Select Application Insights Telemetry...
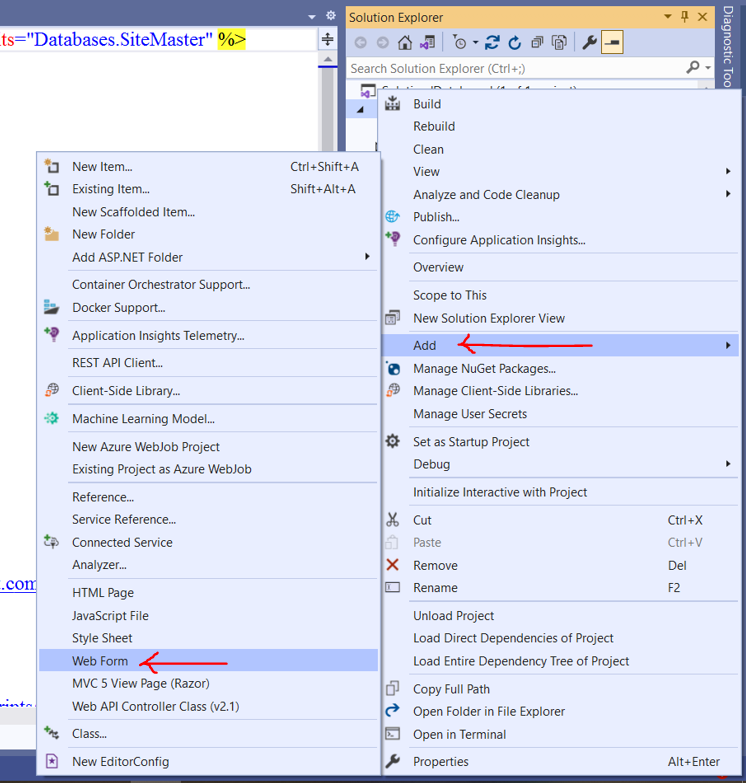 208,335
